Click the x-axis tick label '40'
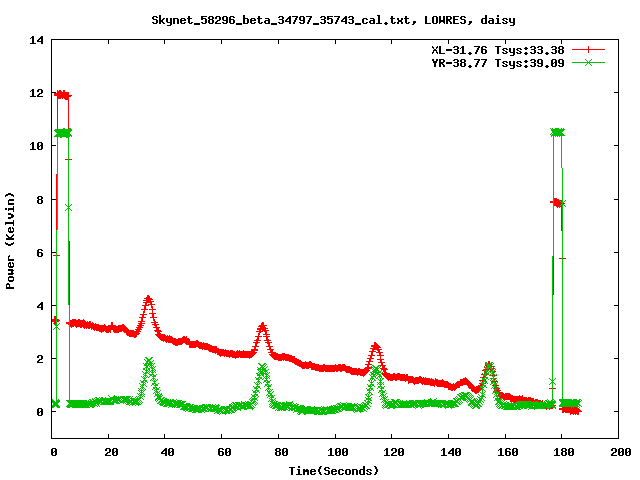 coord(167,452)
